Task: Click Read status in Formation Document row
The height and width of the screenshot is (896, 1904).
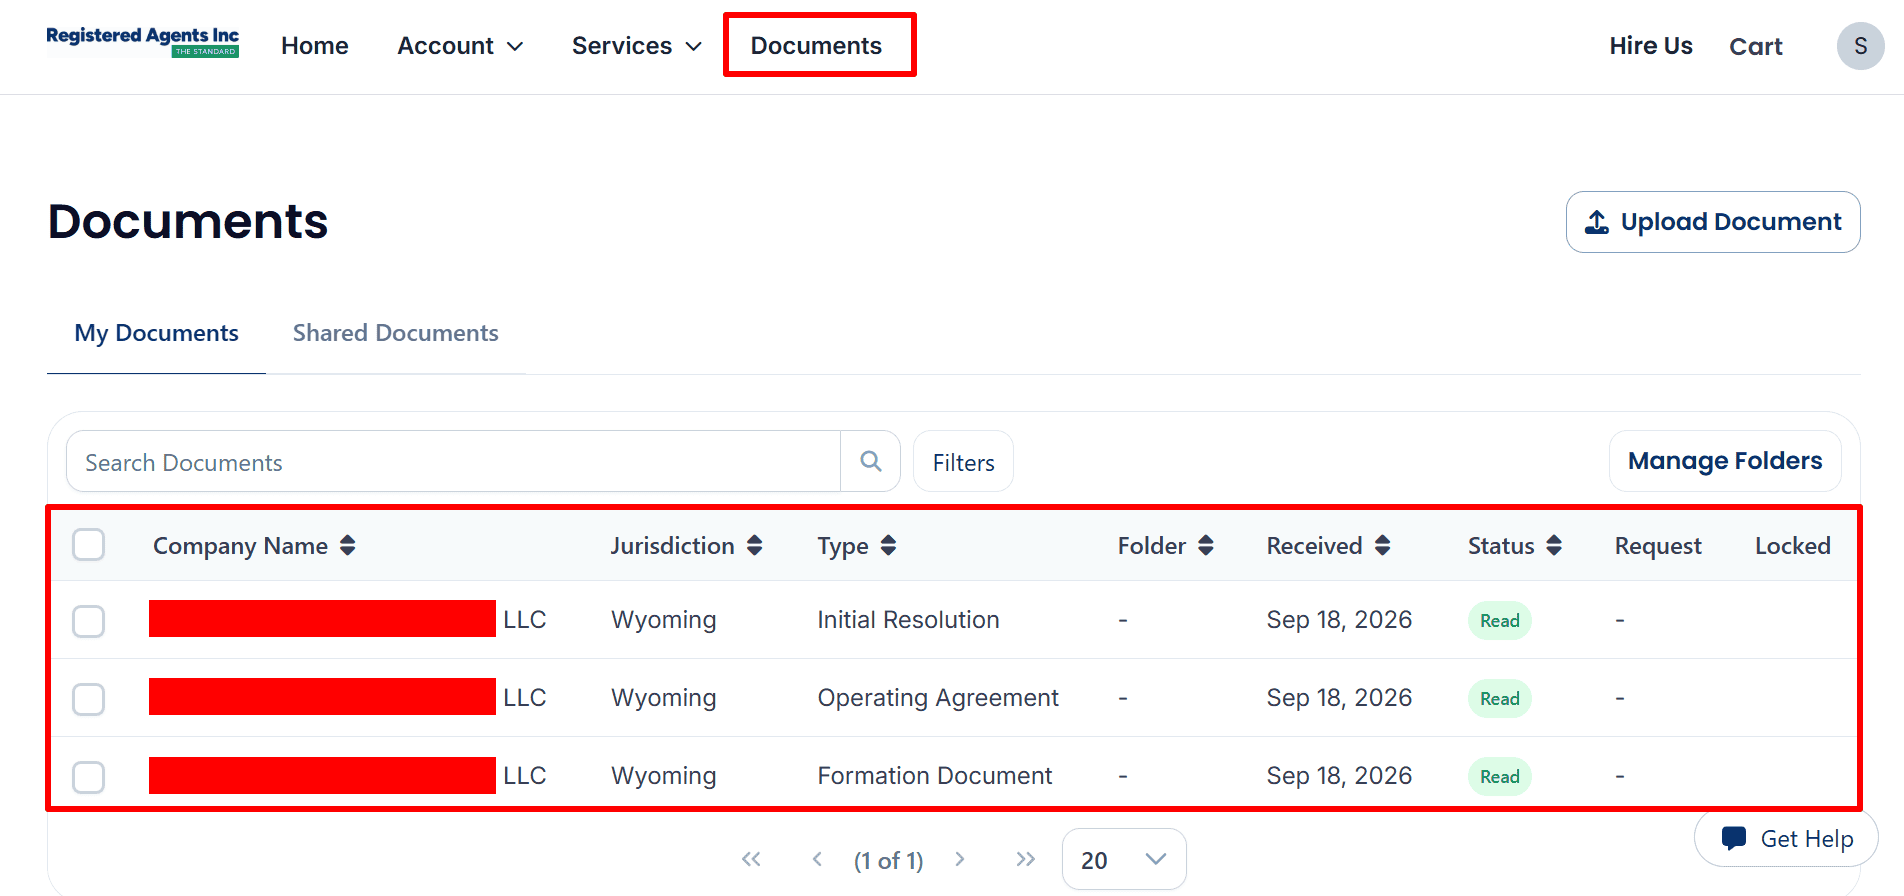Action: [x=1499, y=777]
